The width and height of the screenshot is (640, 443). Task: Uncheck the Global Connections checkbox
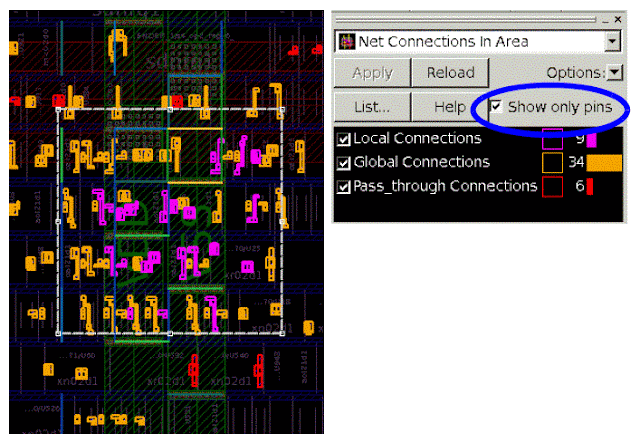[x=344, y=163]
